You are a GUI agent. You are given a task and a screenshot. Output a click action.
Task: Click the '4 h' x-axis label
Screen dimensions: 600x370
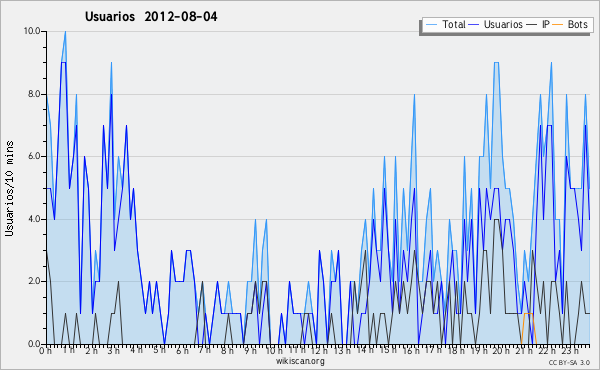[x=136, y=351]
